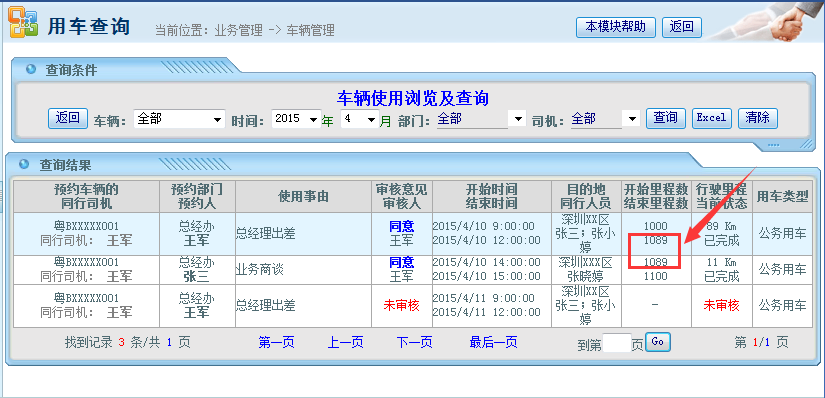825x398 pixels.
Task: Click the globe icon beside 查询结果
Action: pos(24,164)
